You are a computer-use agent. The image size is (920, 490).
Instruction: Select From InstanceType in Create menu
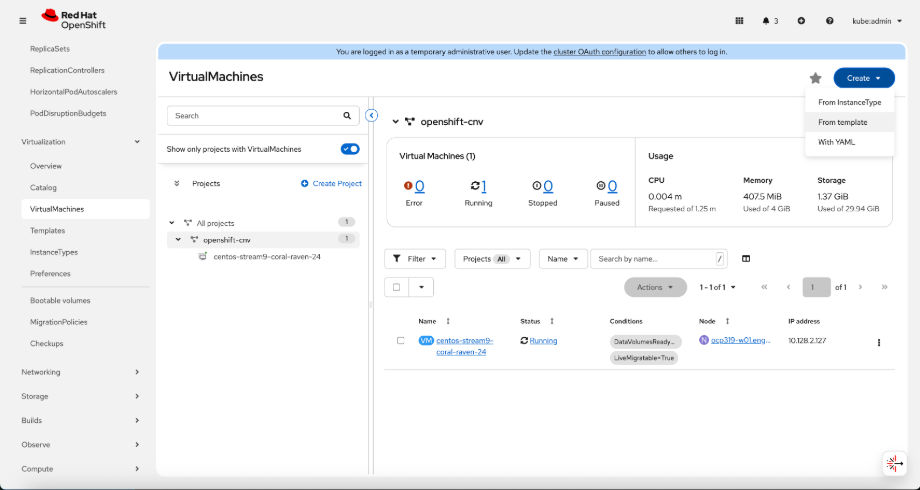point(850,102)
